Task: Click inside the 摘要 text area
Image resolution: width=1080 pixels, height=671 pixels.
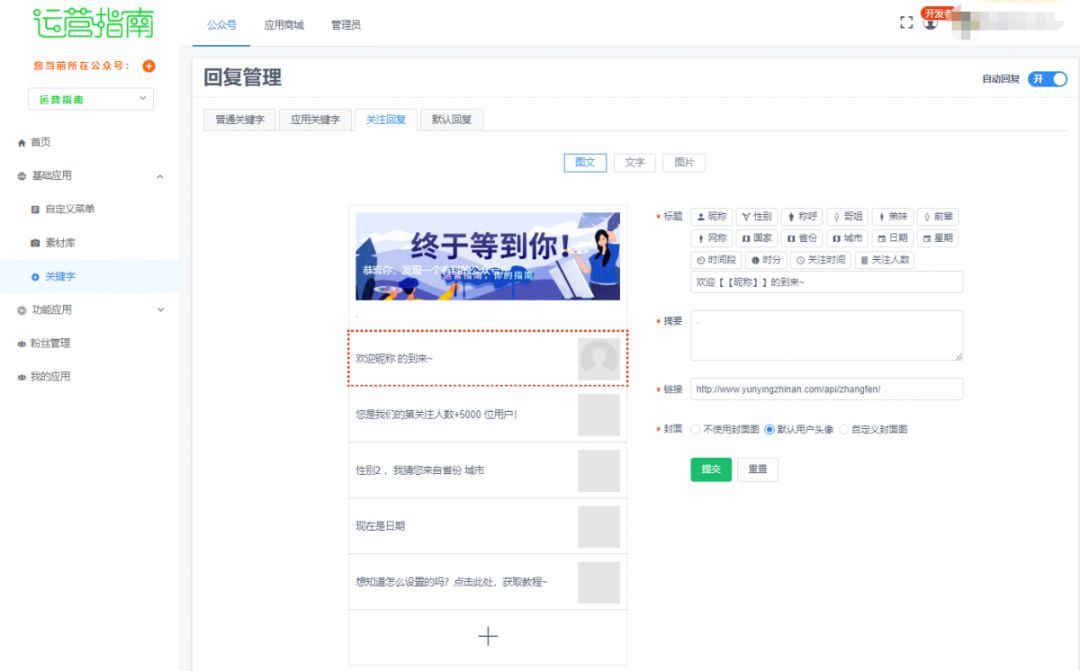Action: coord(826,335)
